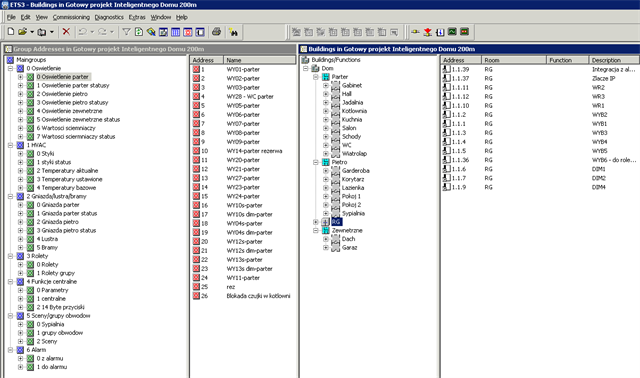The image size is (640, 378).
Task: Select device 1.1.36 row
Action: pos(540,160)
